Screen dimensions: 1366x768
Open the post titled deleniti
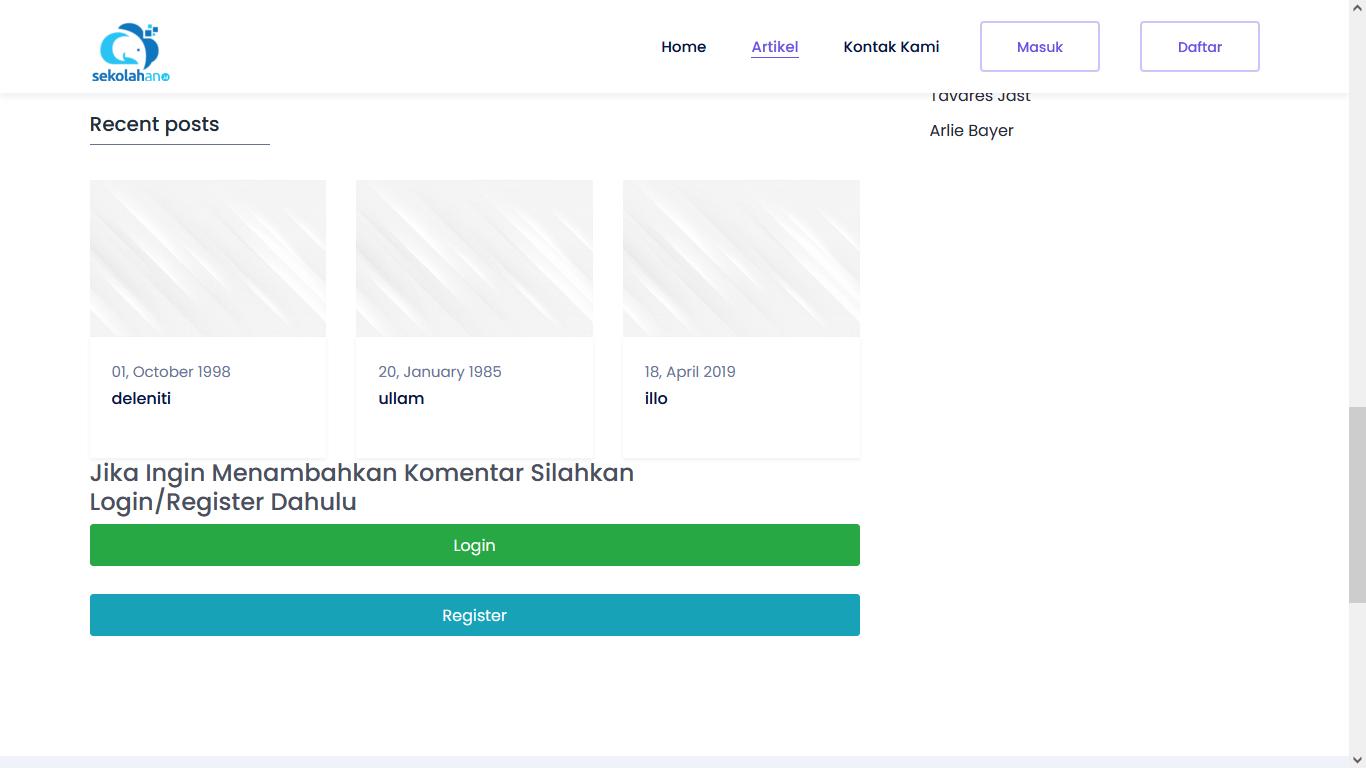141,398
